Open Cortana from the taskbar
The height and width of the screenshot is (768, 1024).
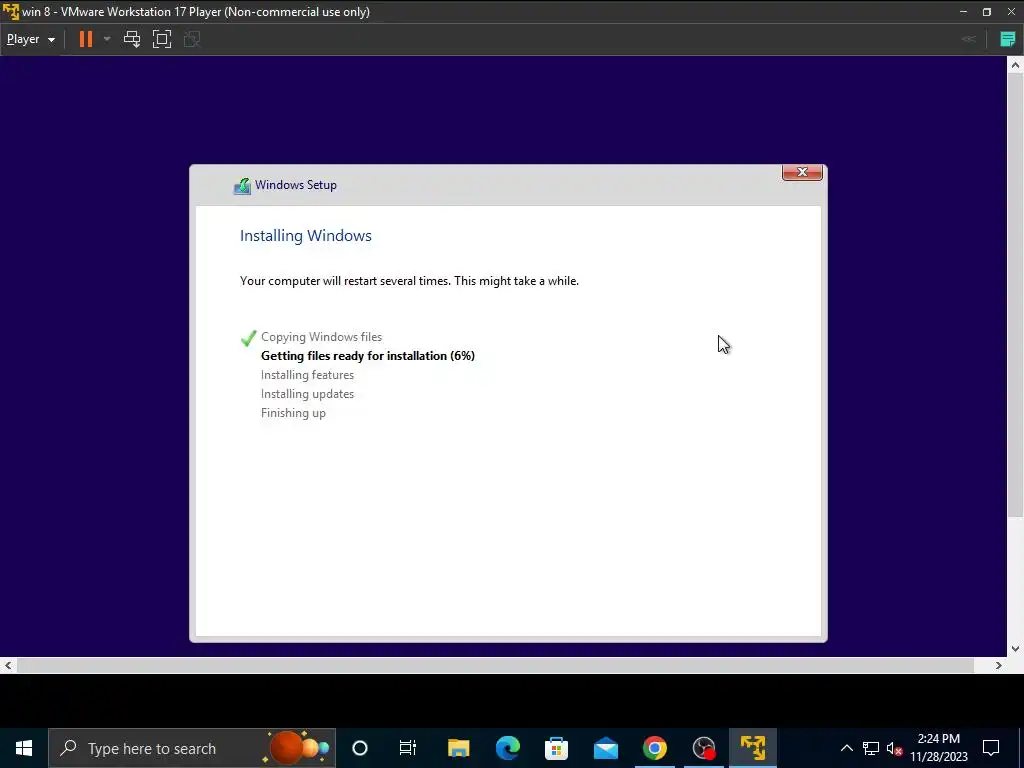click(360, 748)
